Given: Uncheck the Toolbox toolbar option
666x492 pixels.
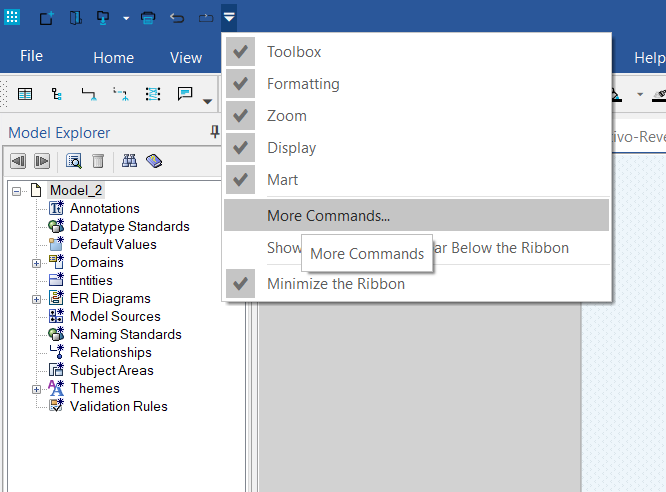Looking at the screenshot, I should click(240, 52).
